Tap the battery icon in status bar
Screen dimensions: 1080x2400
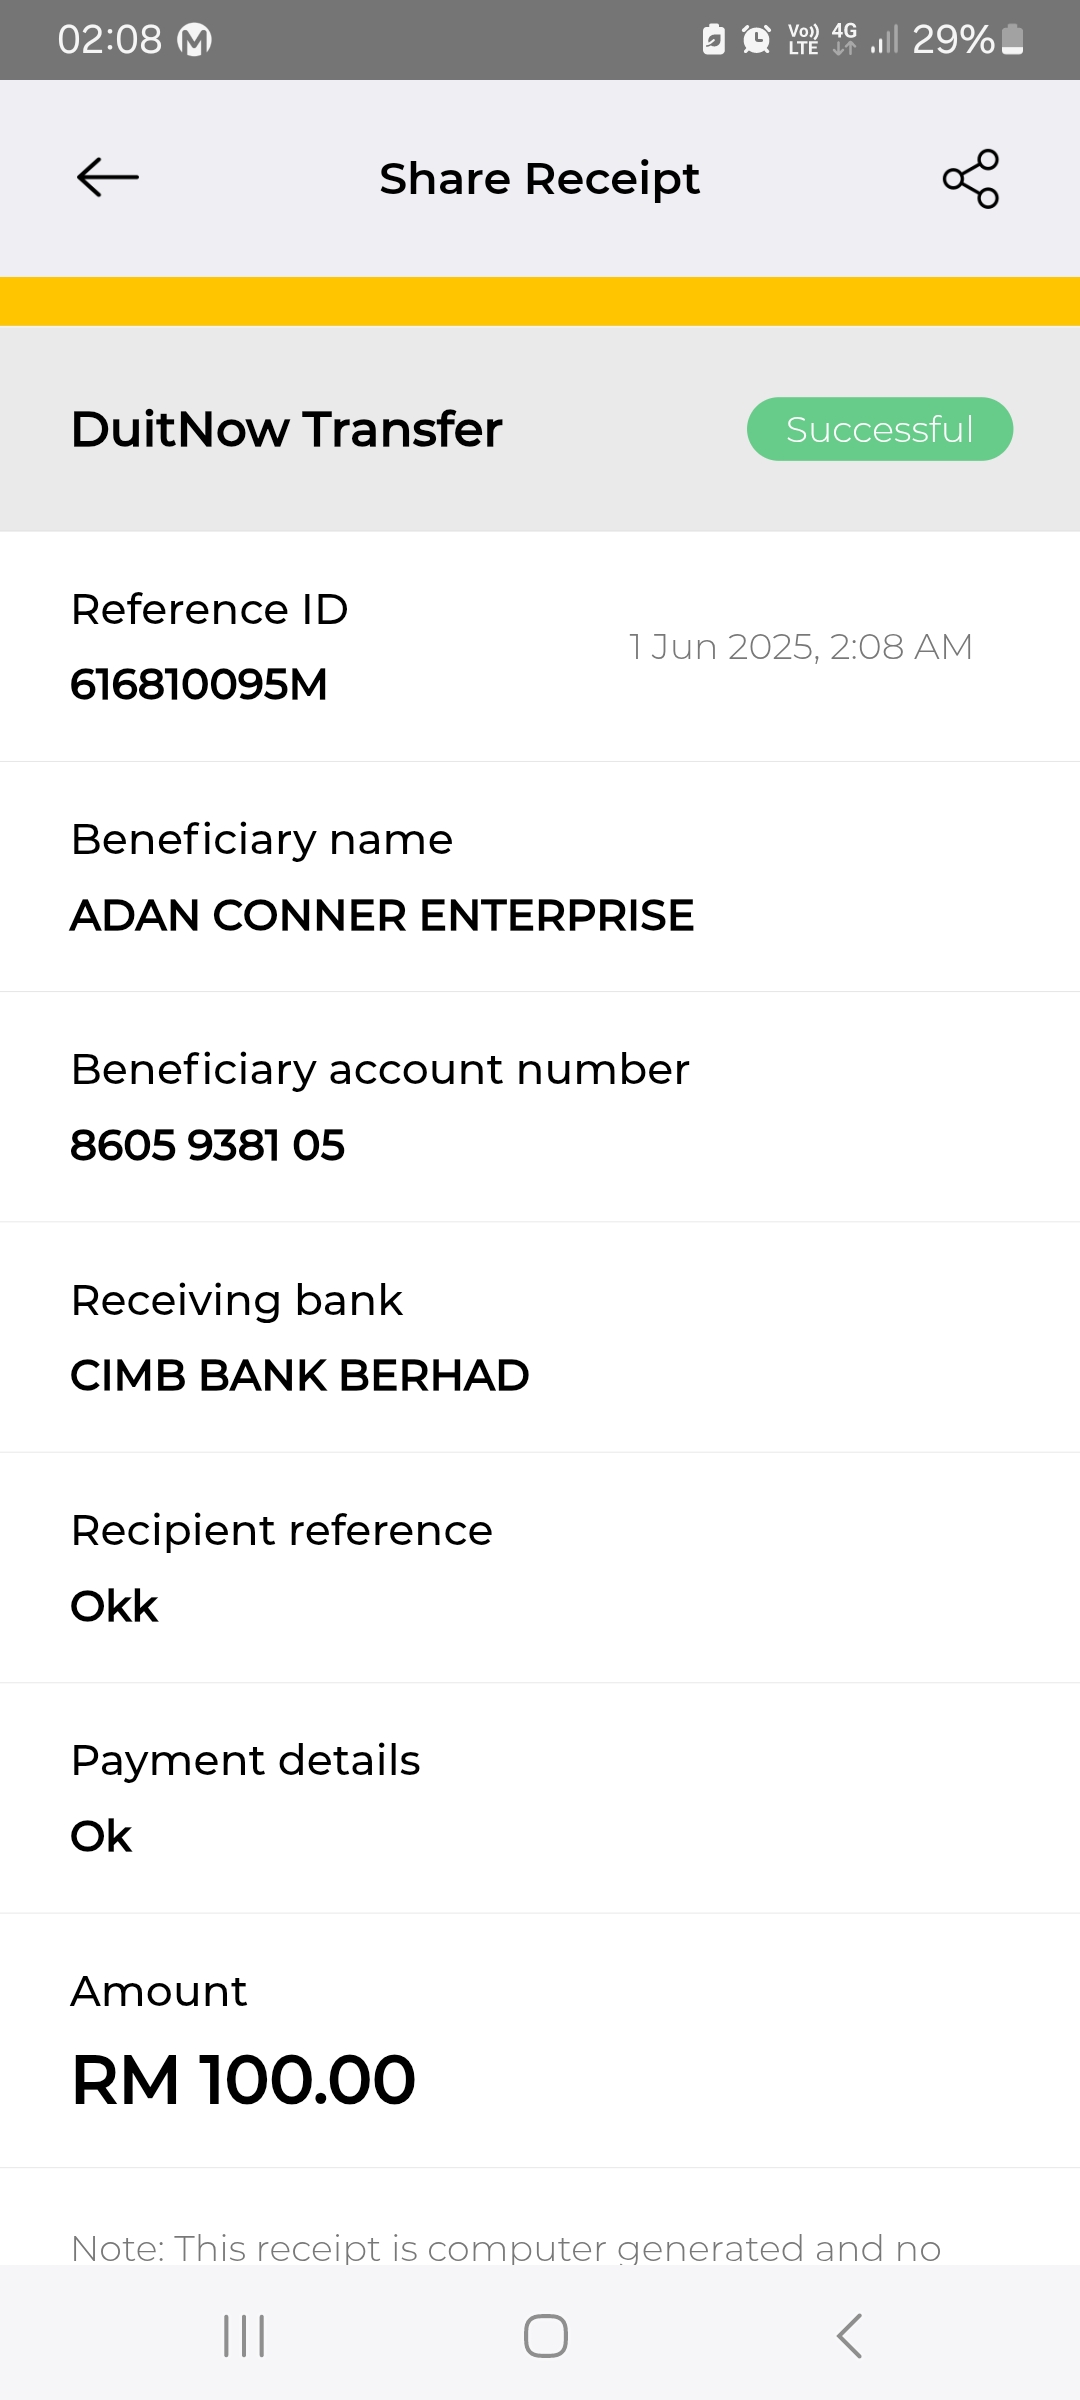[x=1012, y=40]
